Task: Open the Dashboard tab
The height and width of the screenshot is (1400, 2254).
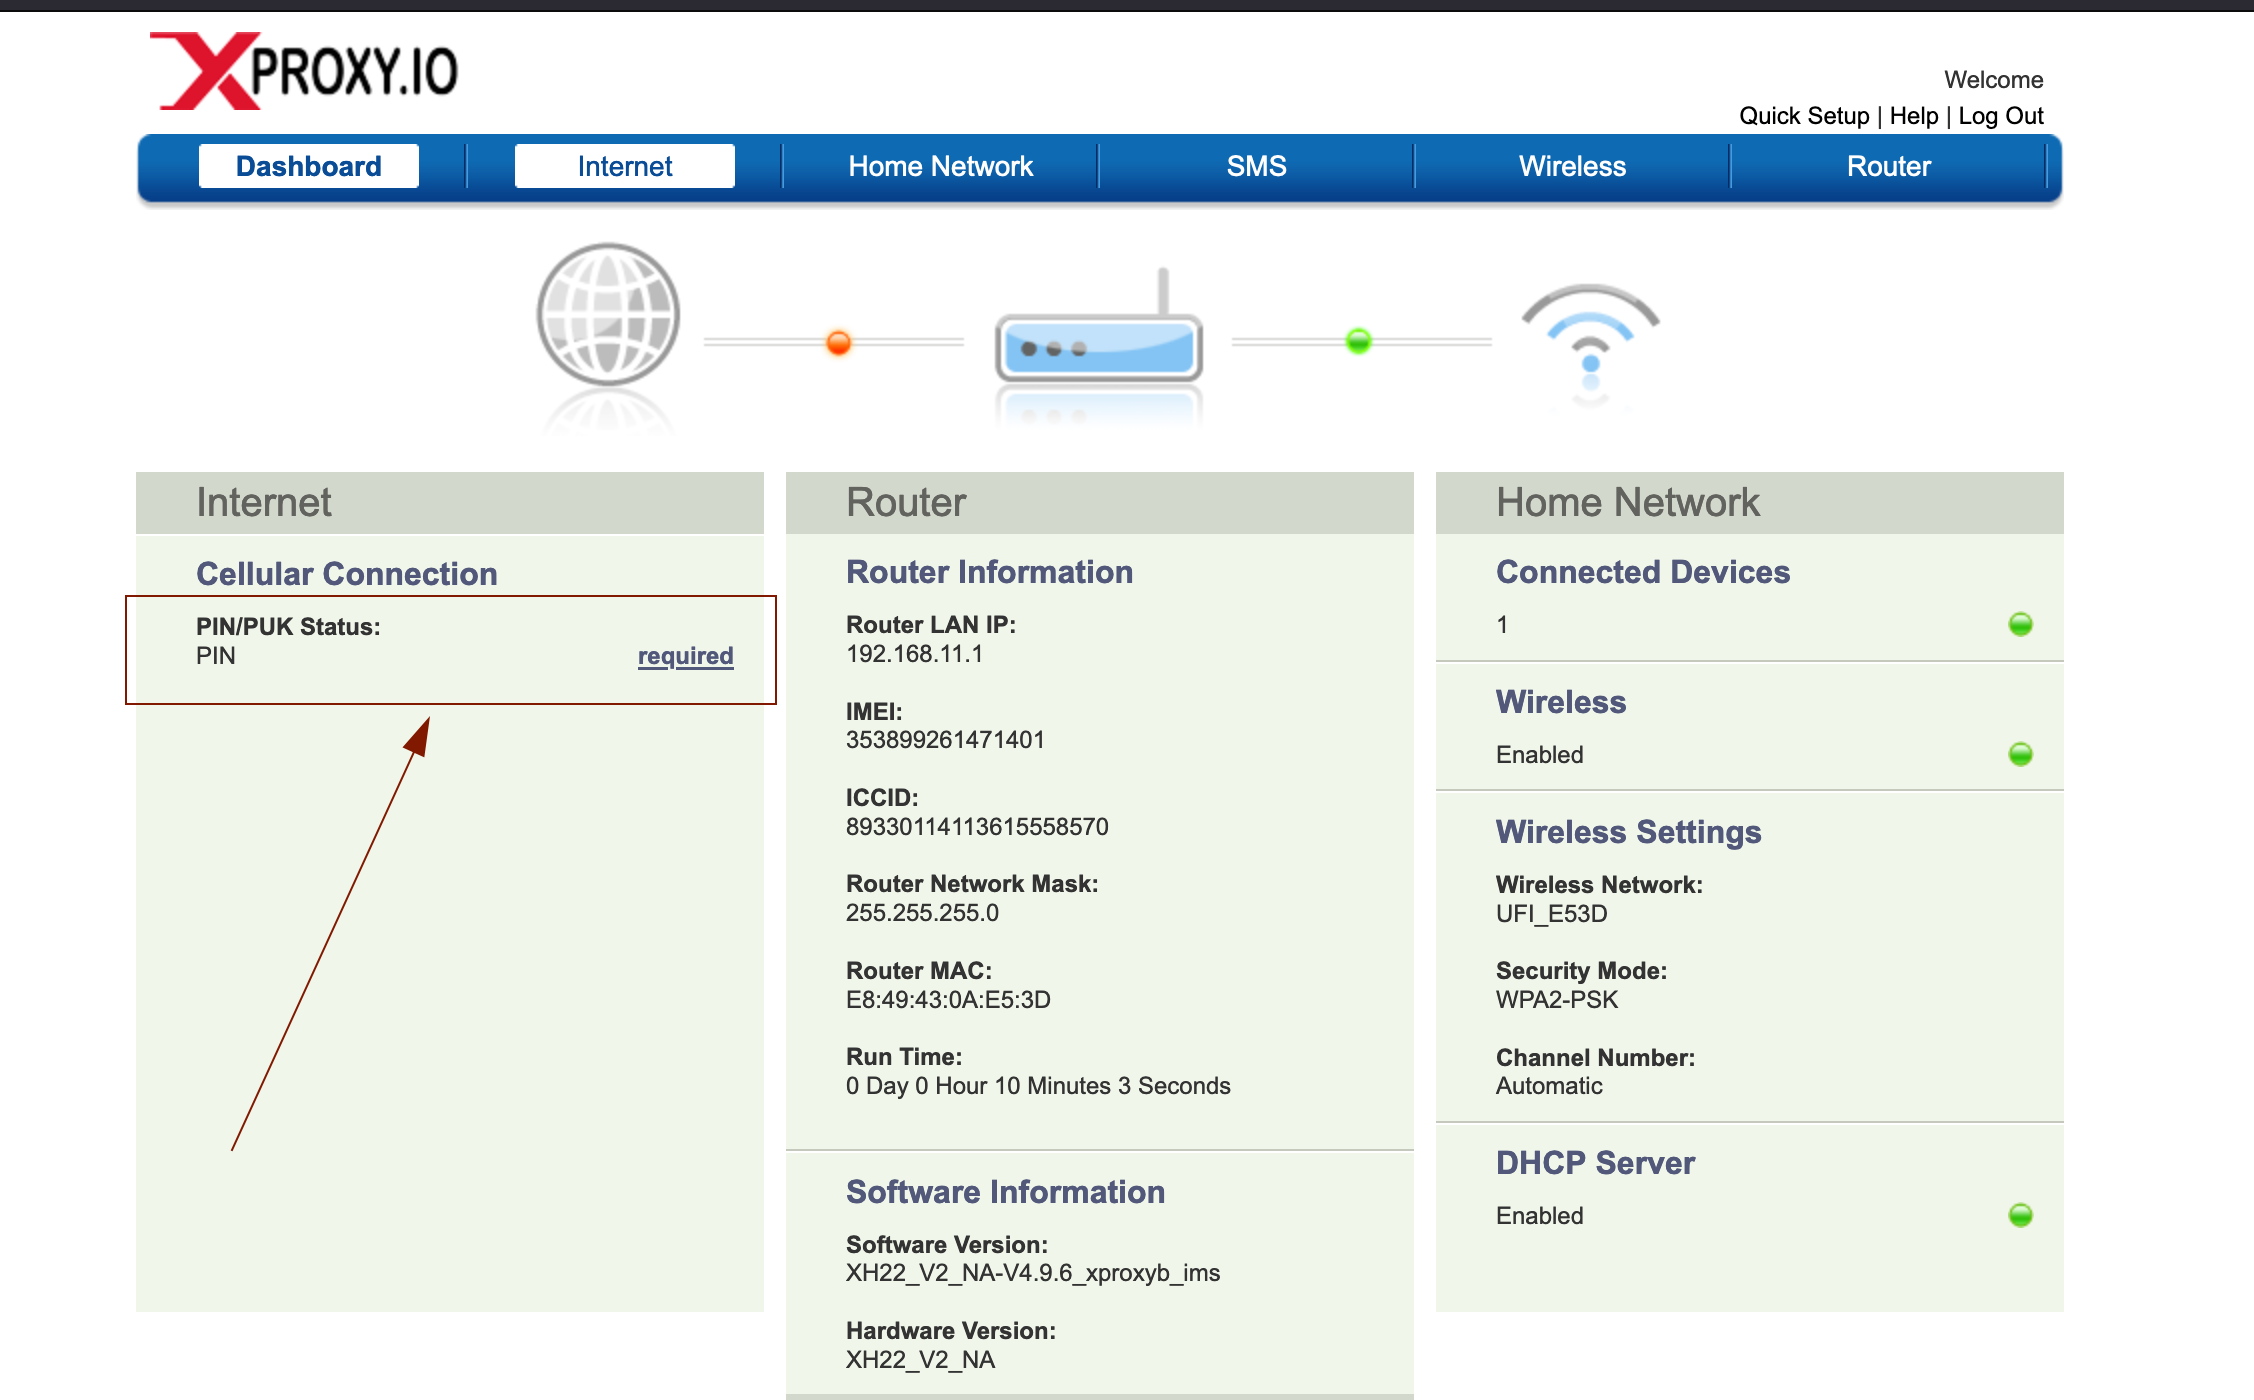Action: click(308, 166)
